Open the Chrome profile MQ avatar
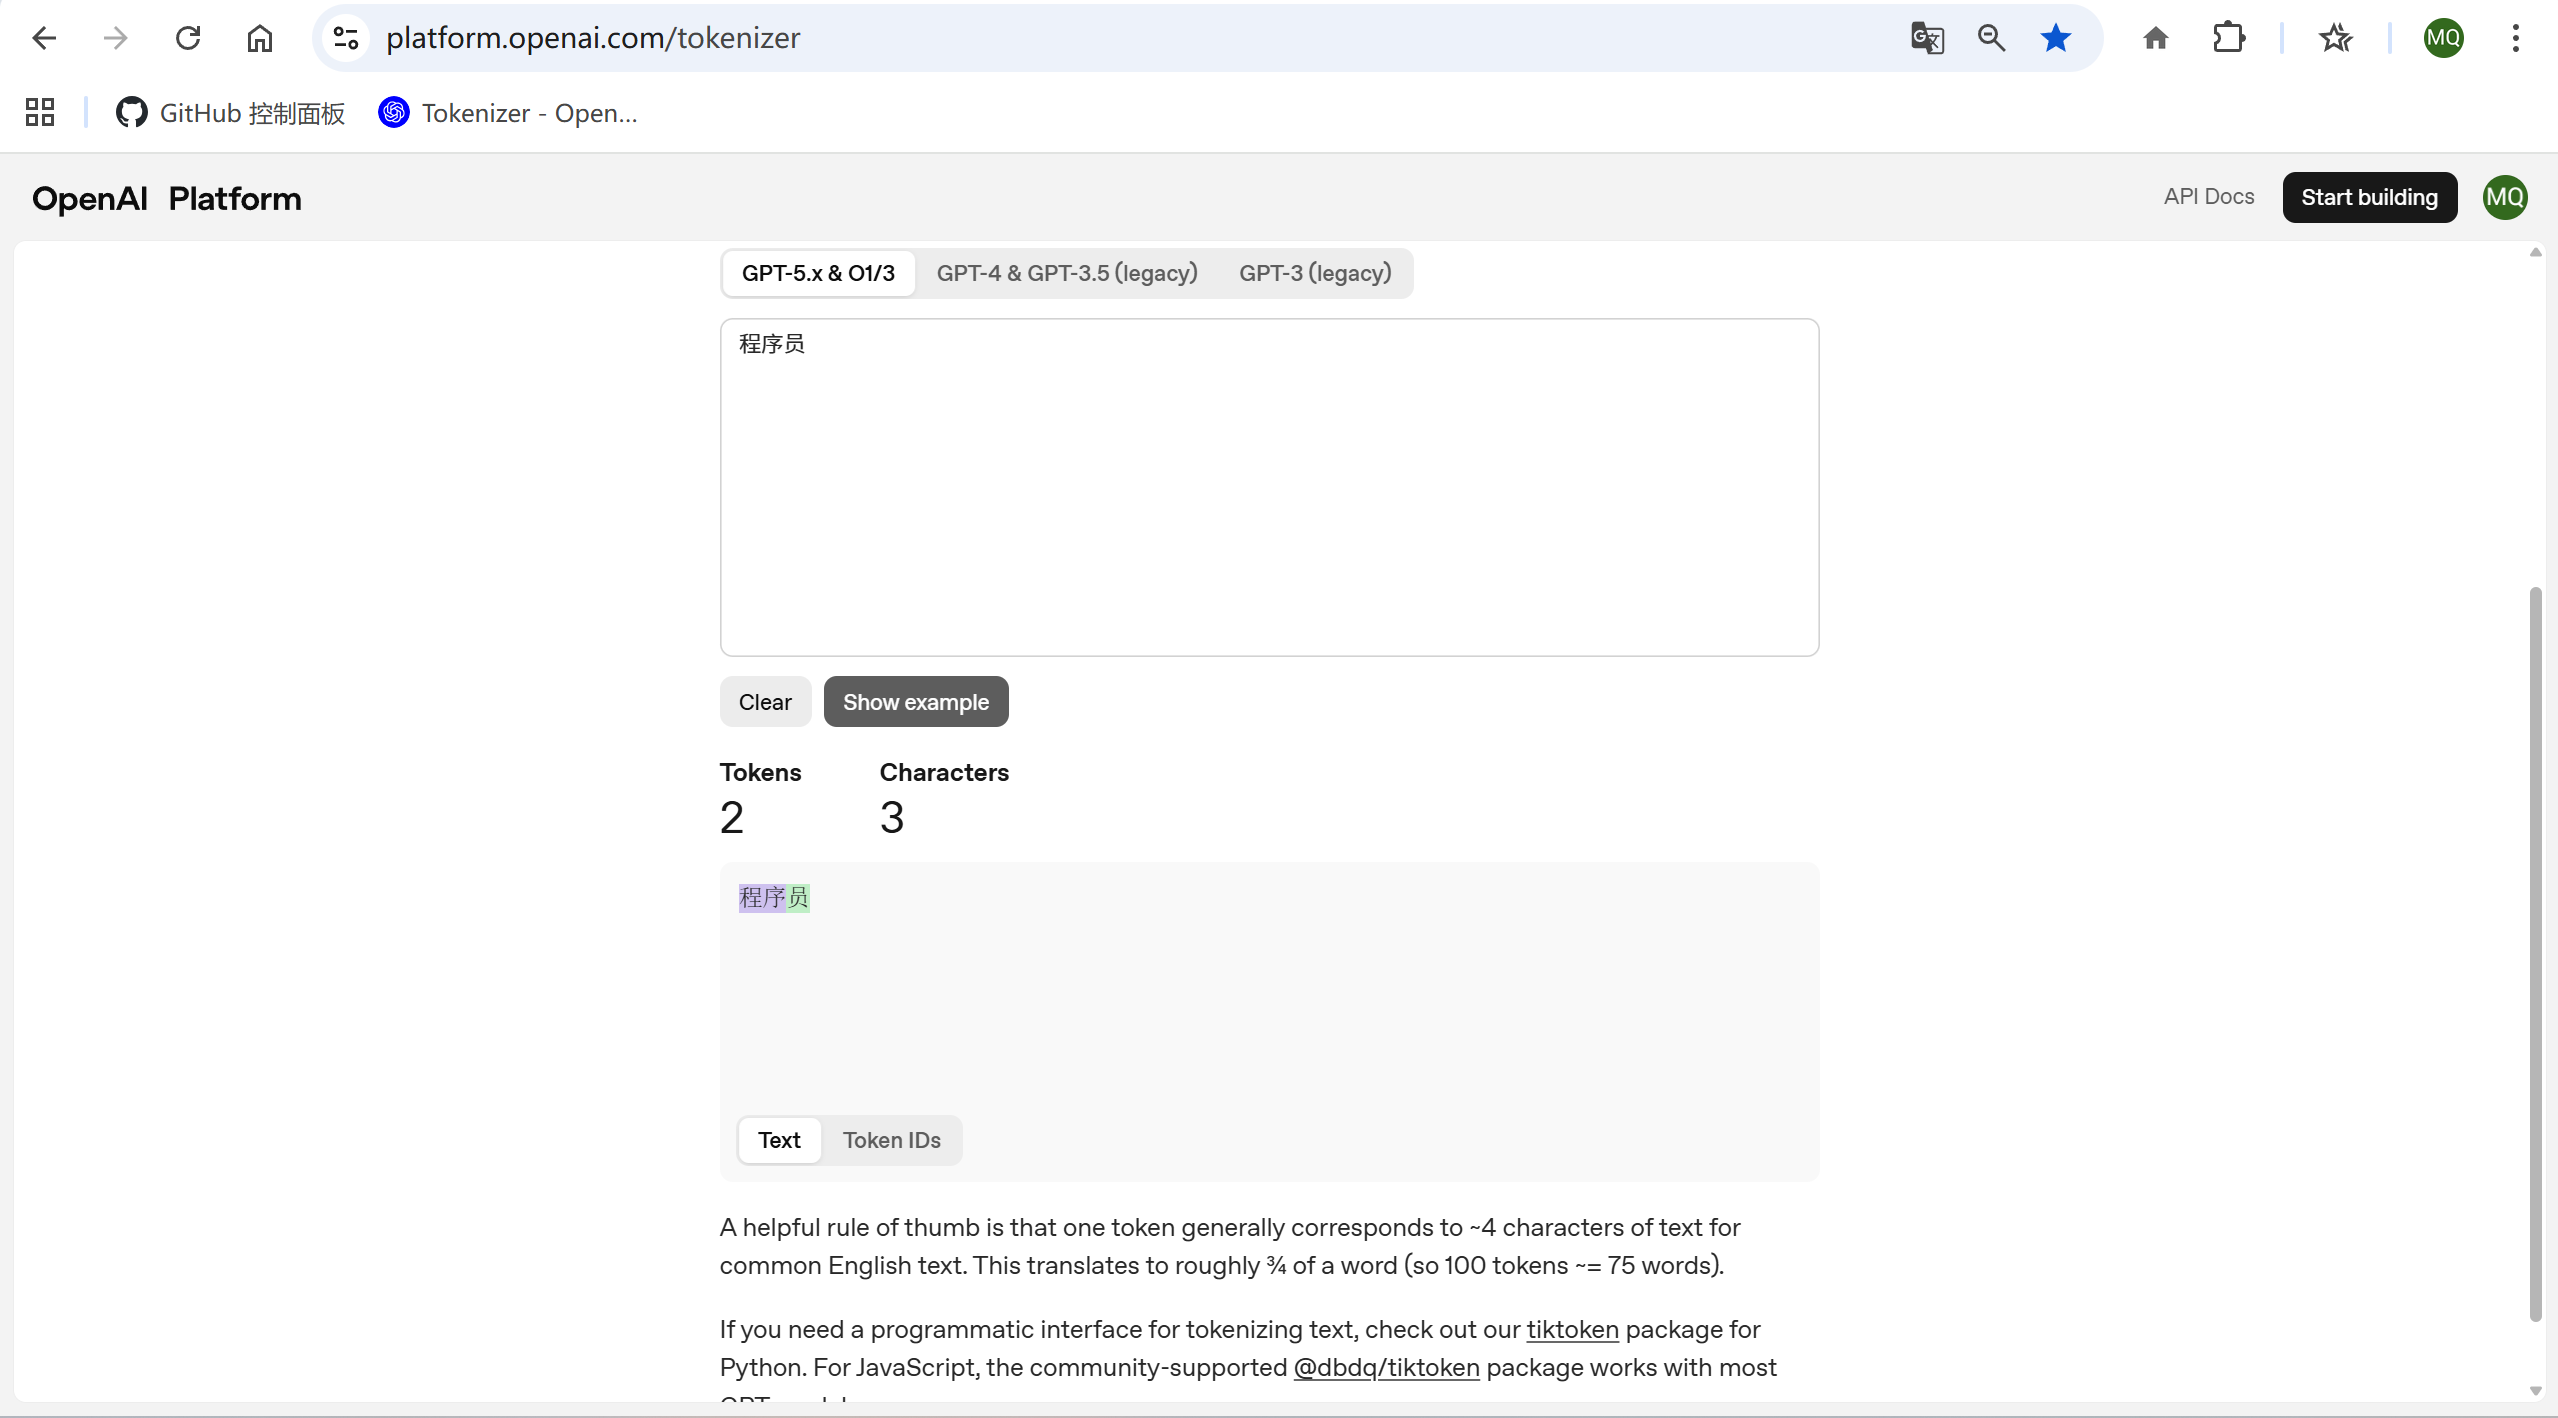The image size is (2558, 1418). [x=2443, y=38]
